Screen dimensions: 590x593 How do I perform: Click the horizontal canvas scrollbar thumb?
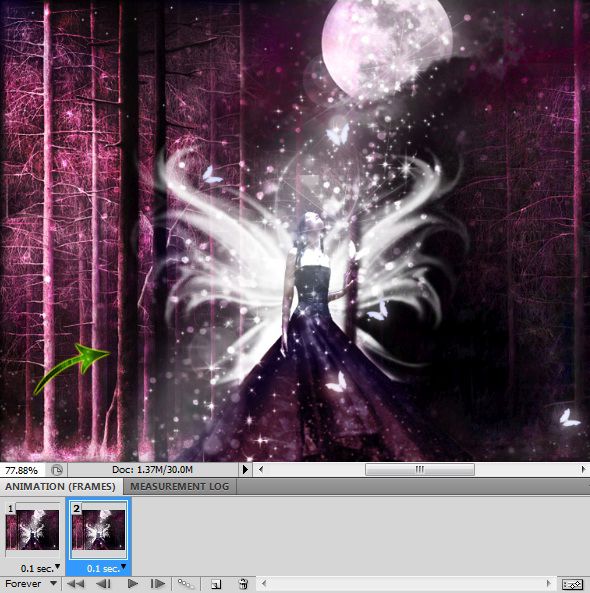pyautogui.click(x=420, y=470)
